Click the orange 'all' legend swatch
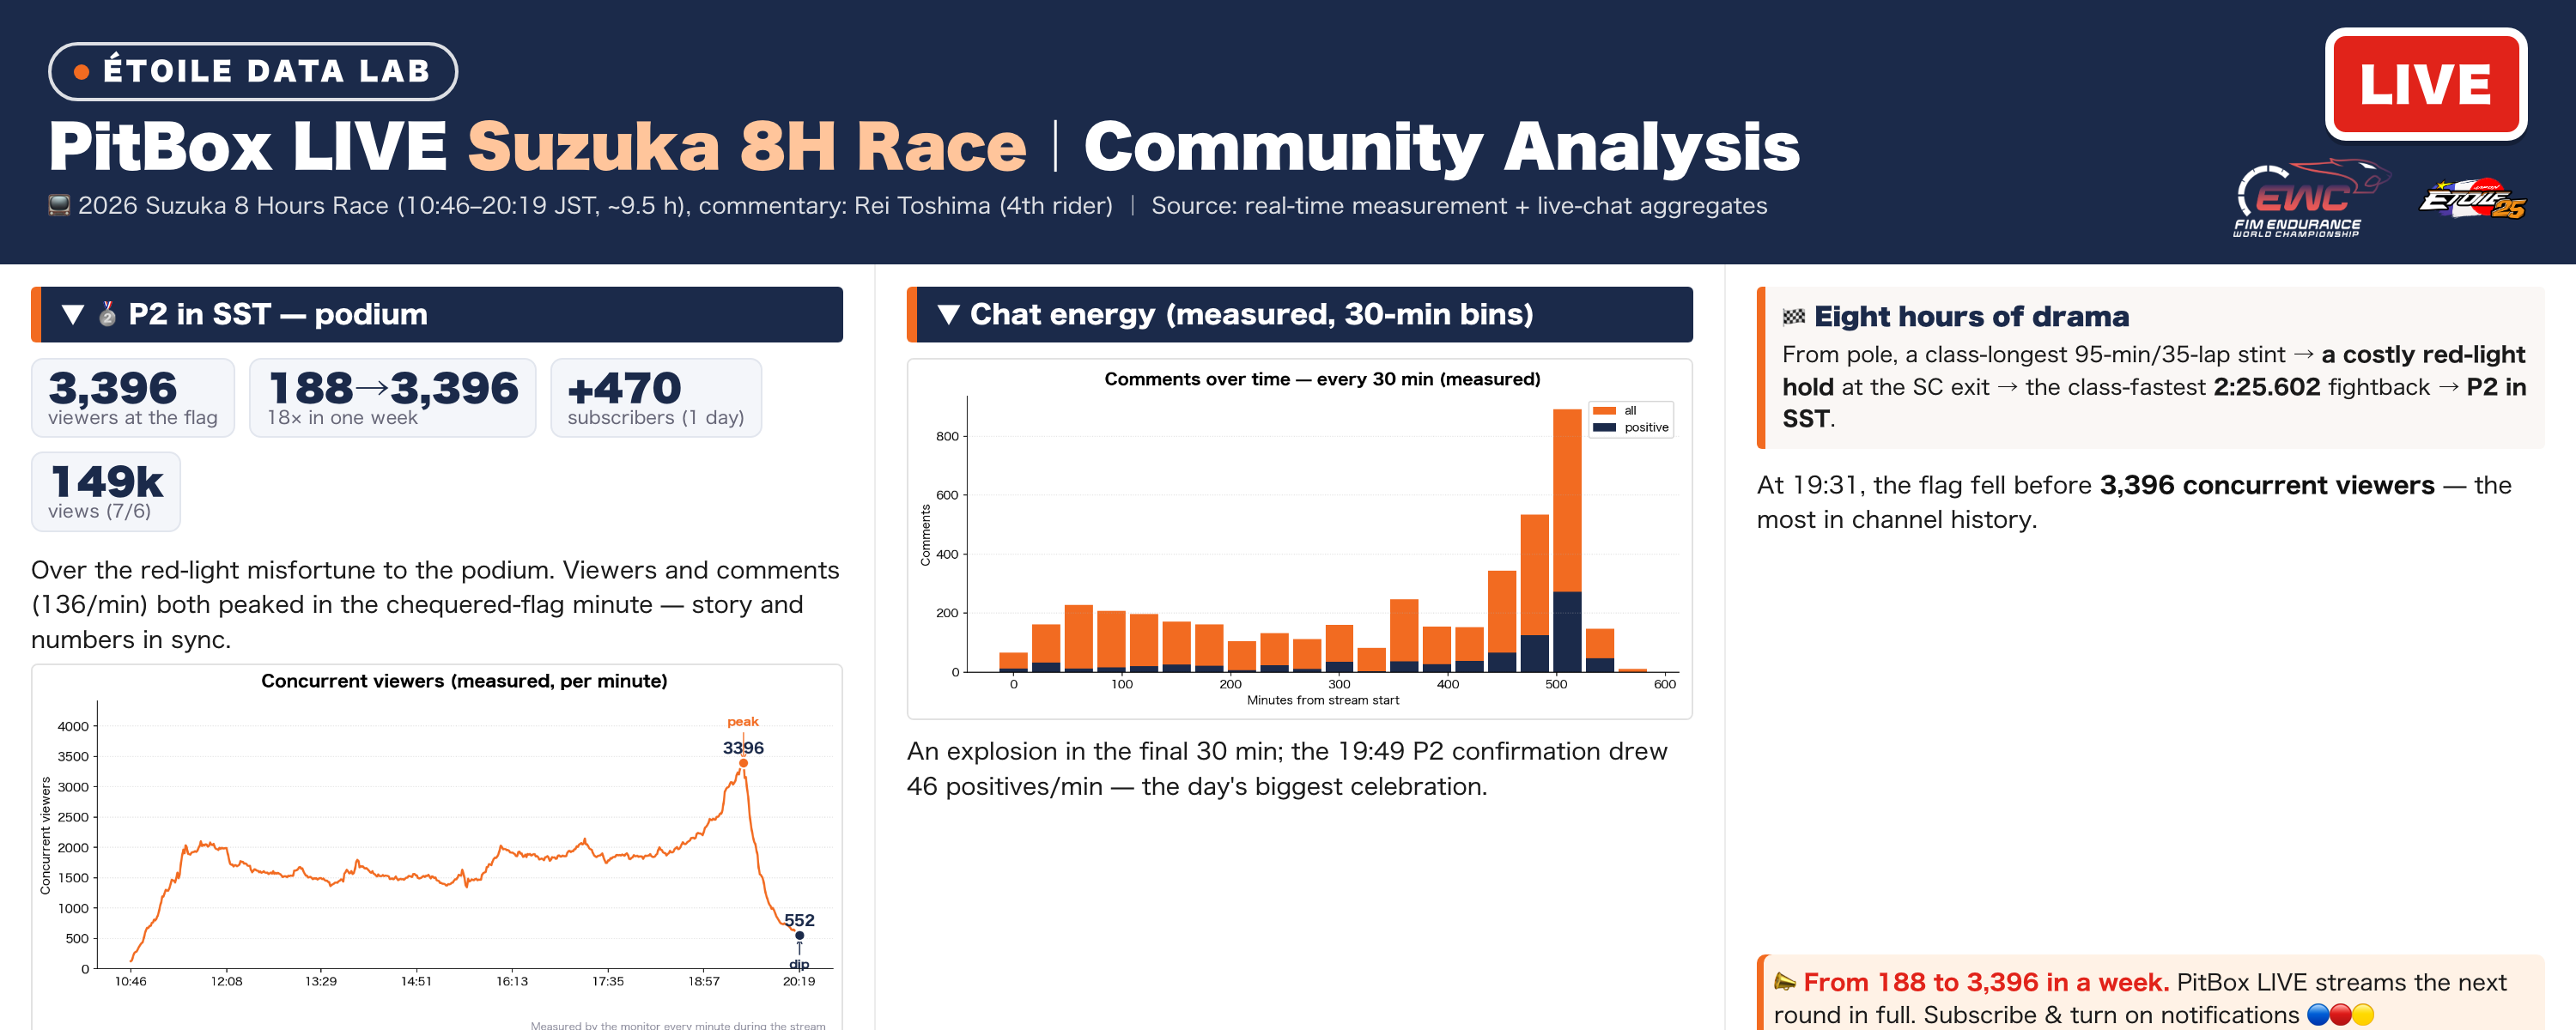 [1605, 411]
